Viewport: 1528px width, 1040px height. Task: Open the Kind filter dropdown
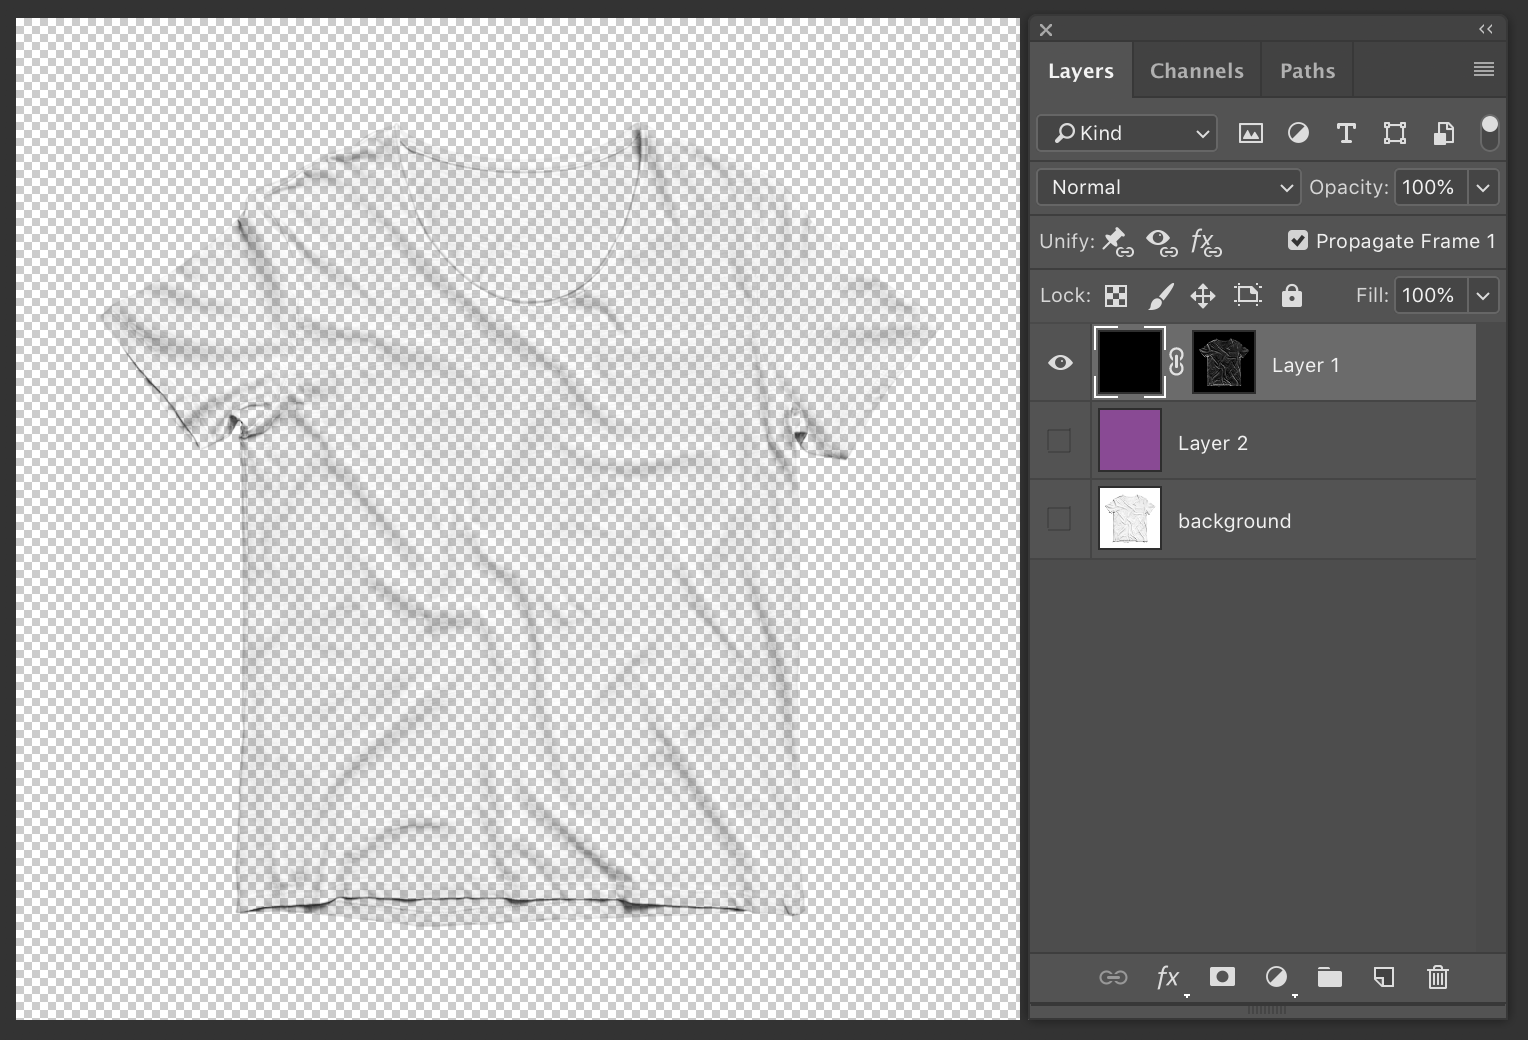[x=1126, y=133]
